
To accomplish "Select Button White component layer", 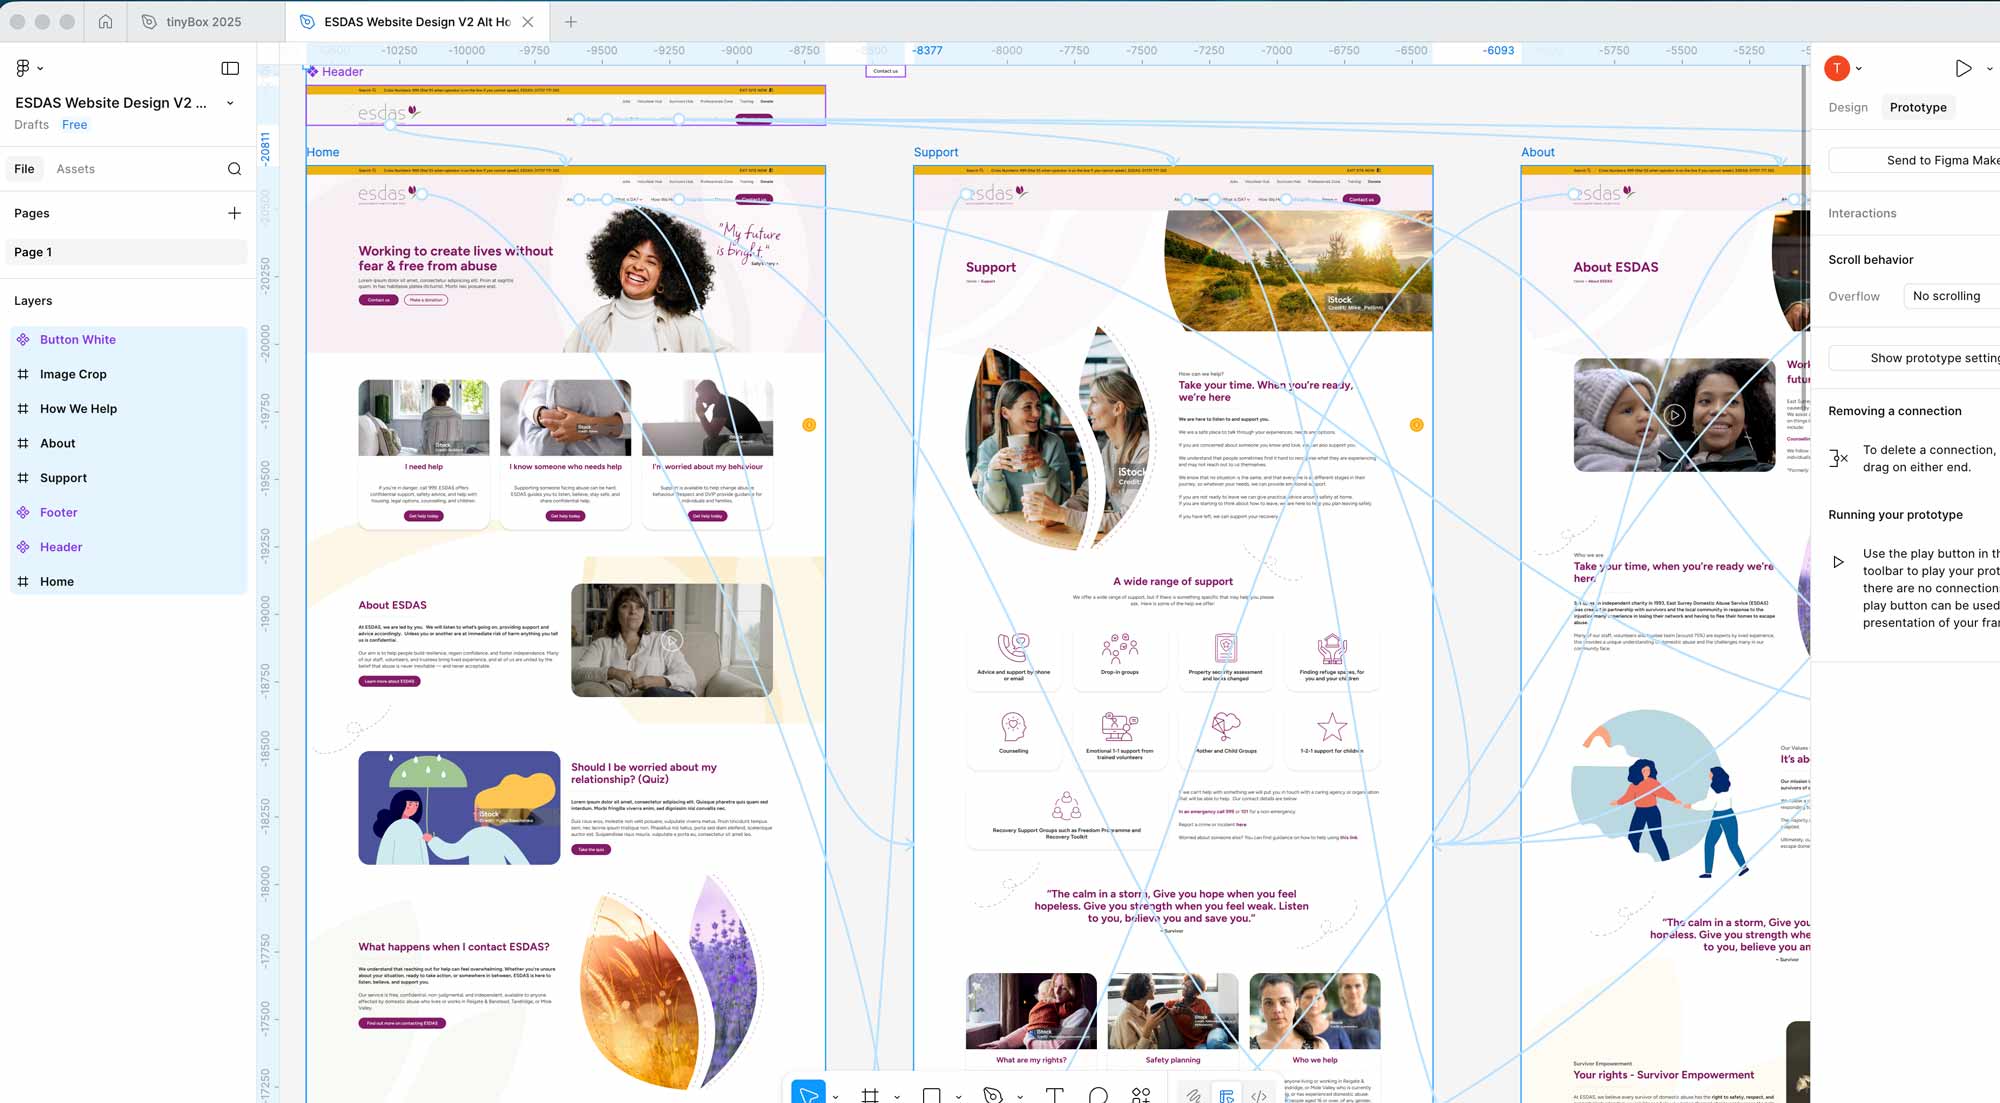I will 128,340.
